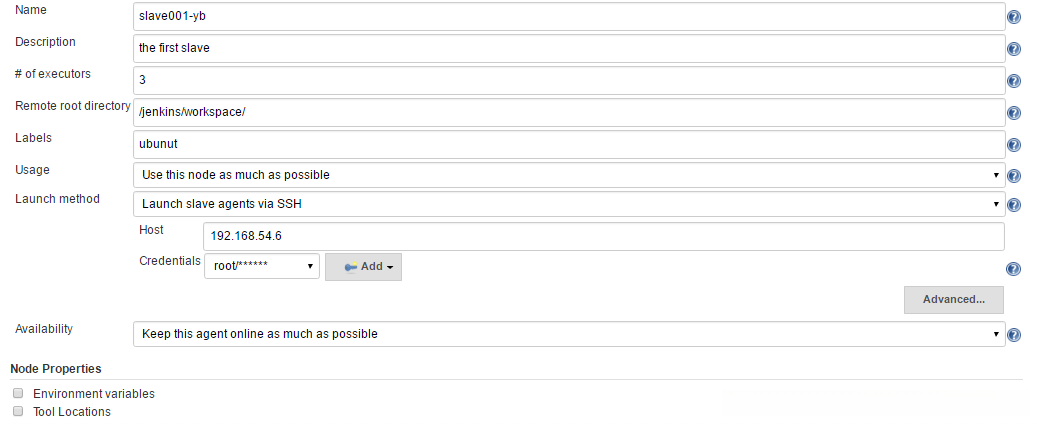The image size is (1037, 424).
Task: Enable the Environment variables checkbox
Action: coord(18,394)
